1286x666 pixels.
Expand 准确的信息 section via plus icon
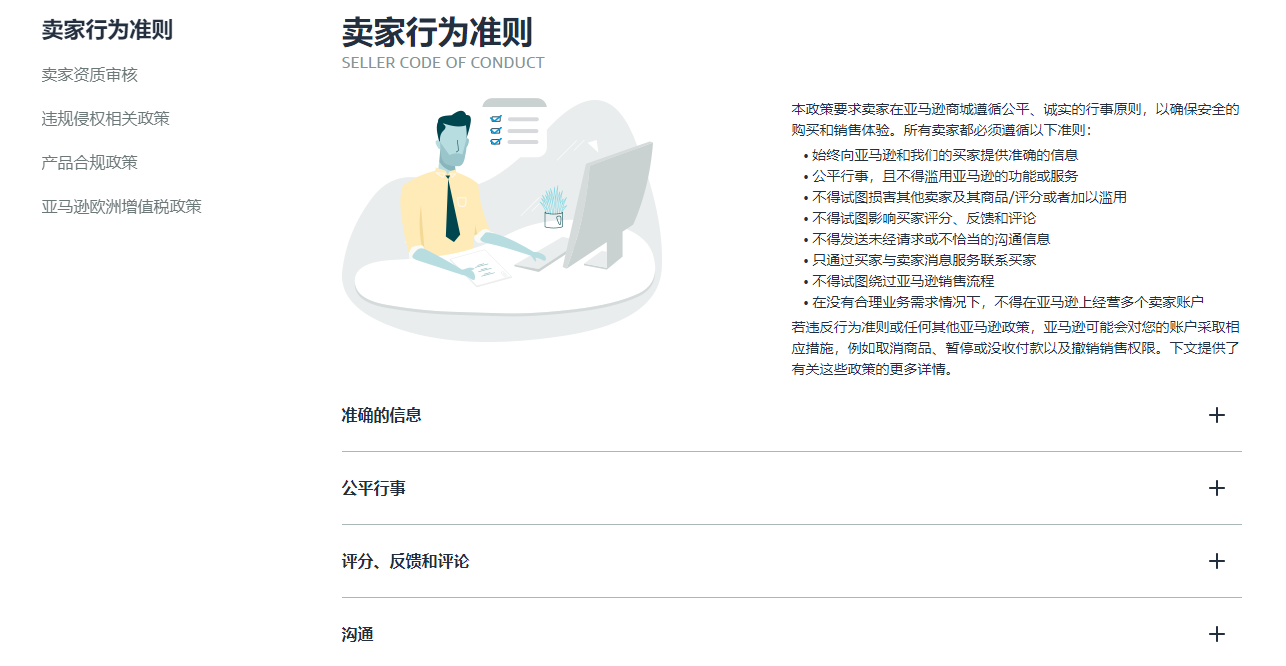[x=1216, y=415]
